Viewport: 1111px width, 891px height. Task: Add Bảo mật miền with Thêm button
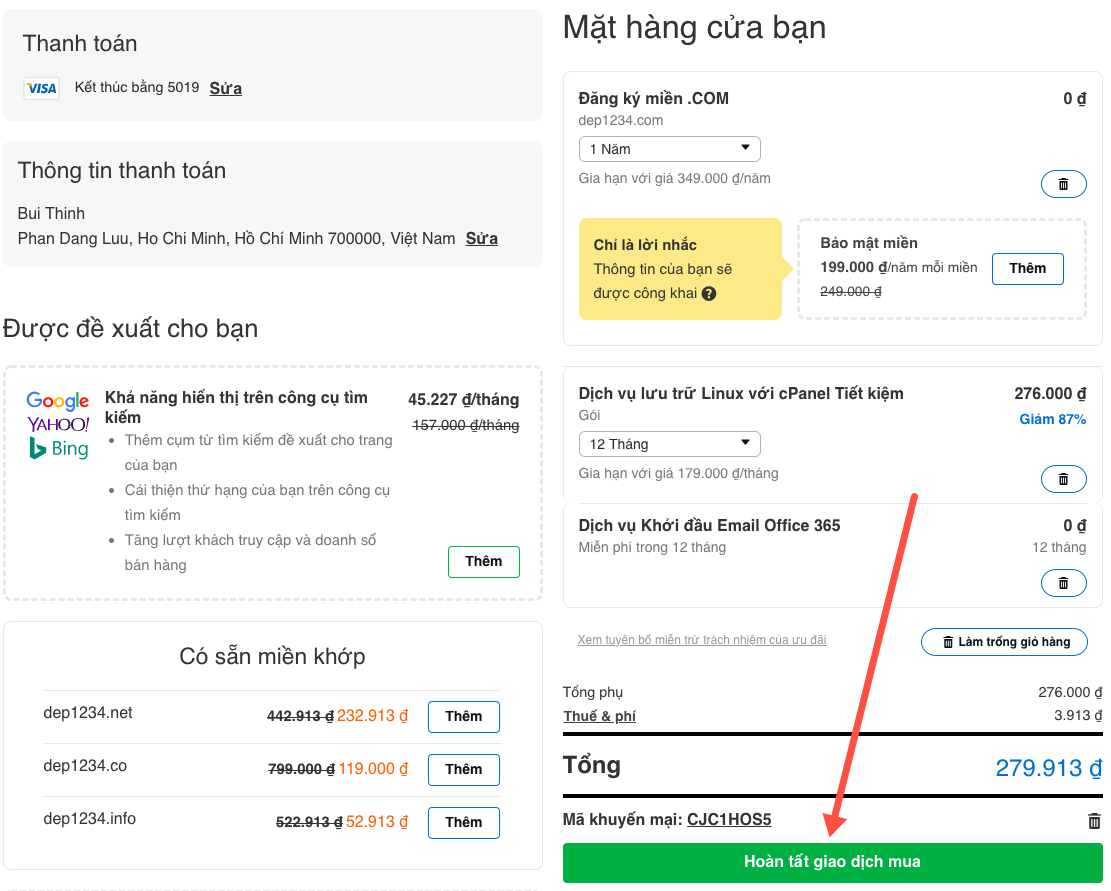(1027, 268)
